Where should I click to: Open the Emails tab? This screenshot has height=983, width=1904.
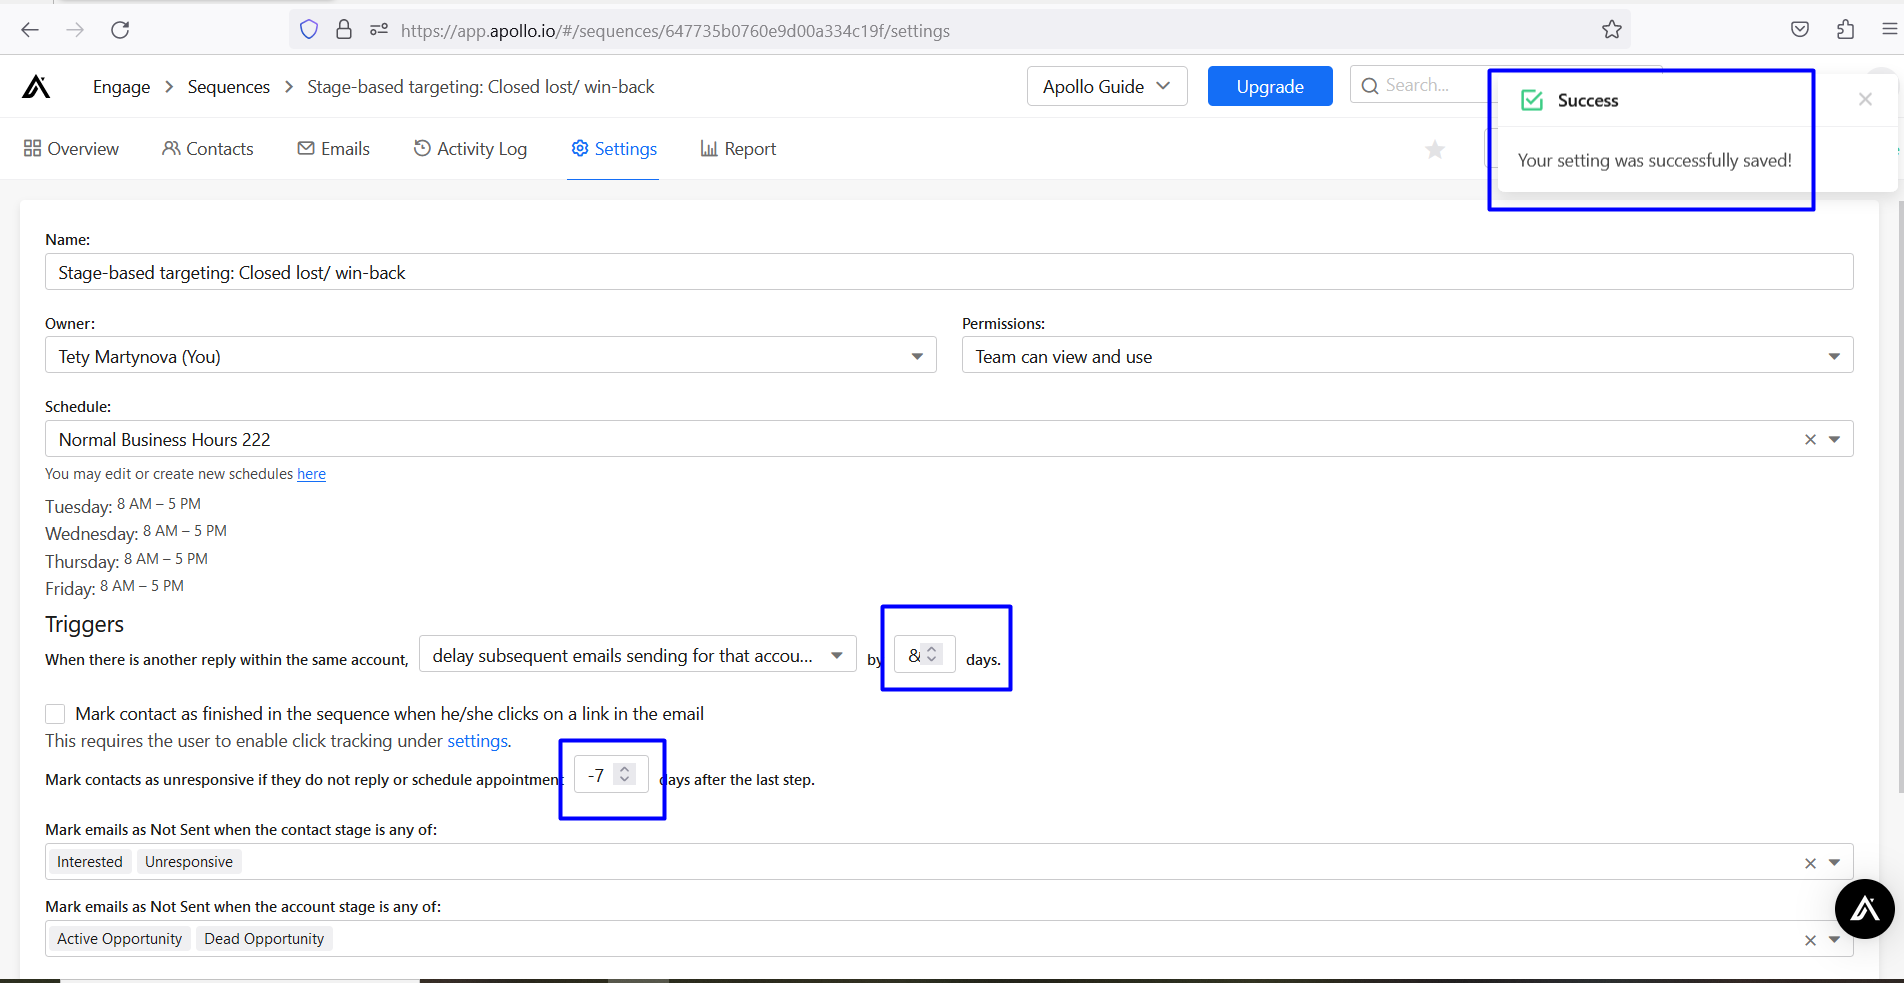[x=334, y=149]
